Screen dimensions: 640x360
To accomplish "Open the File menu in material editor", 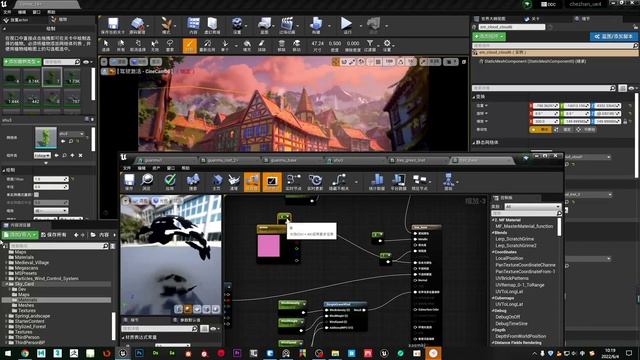I will click(127, 168).
